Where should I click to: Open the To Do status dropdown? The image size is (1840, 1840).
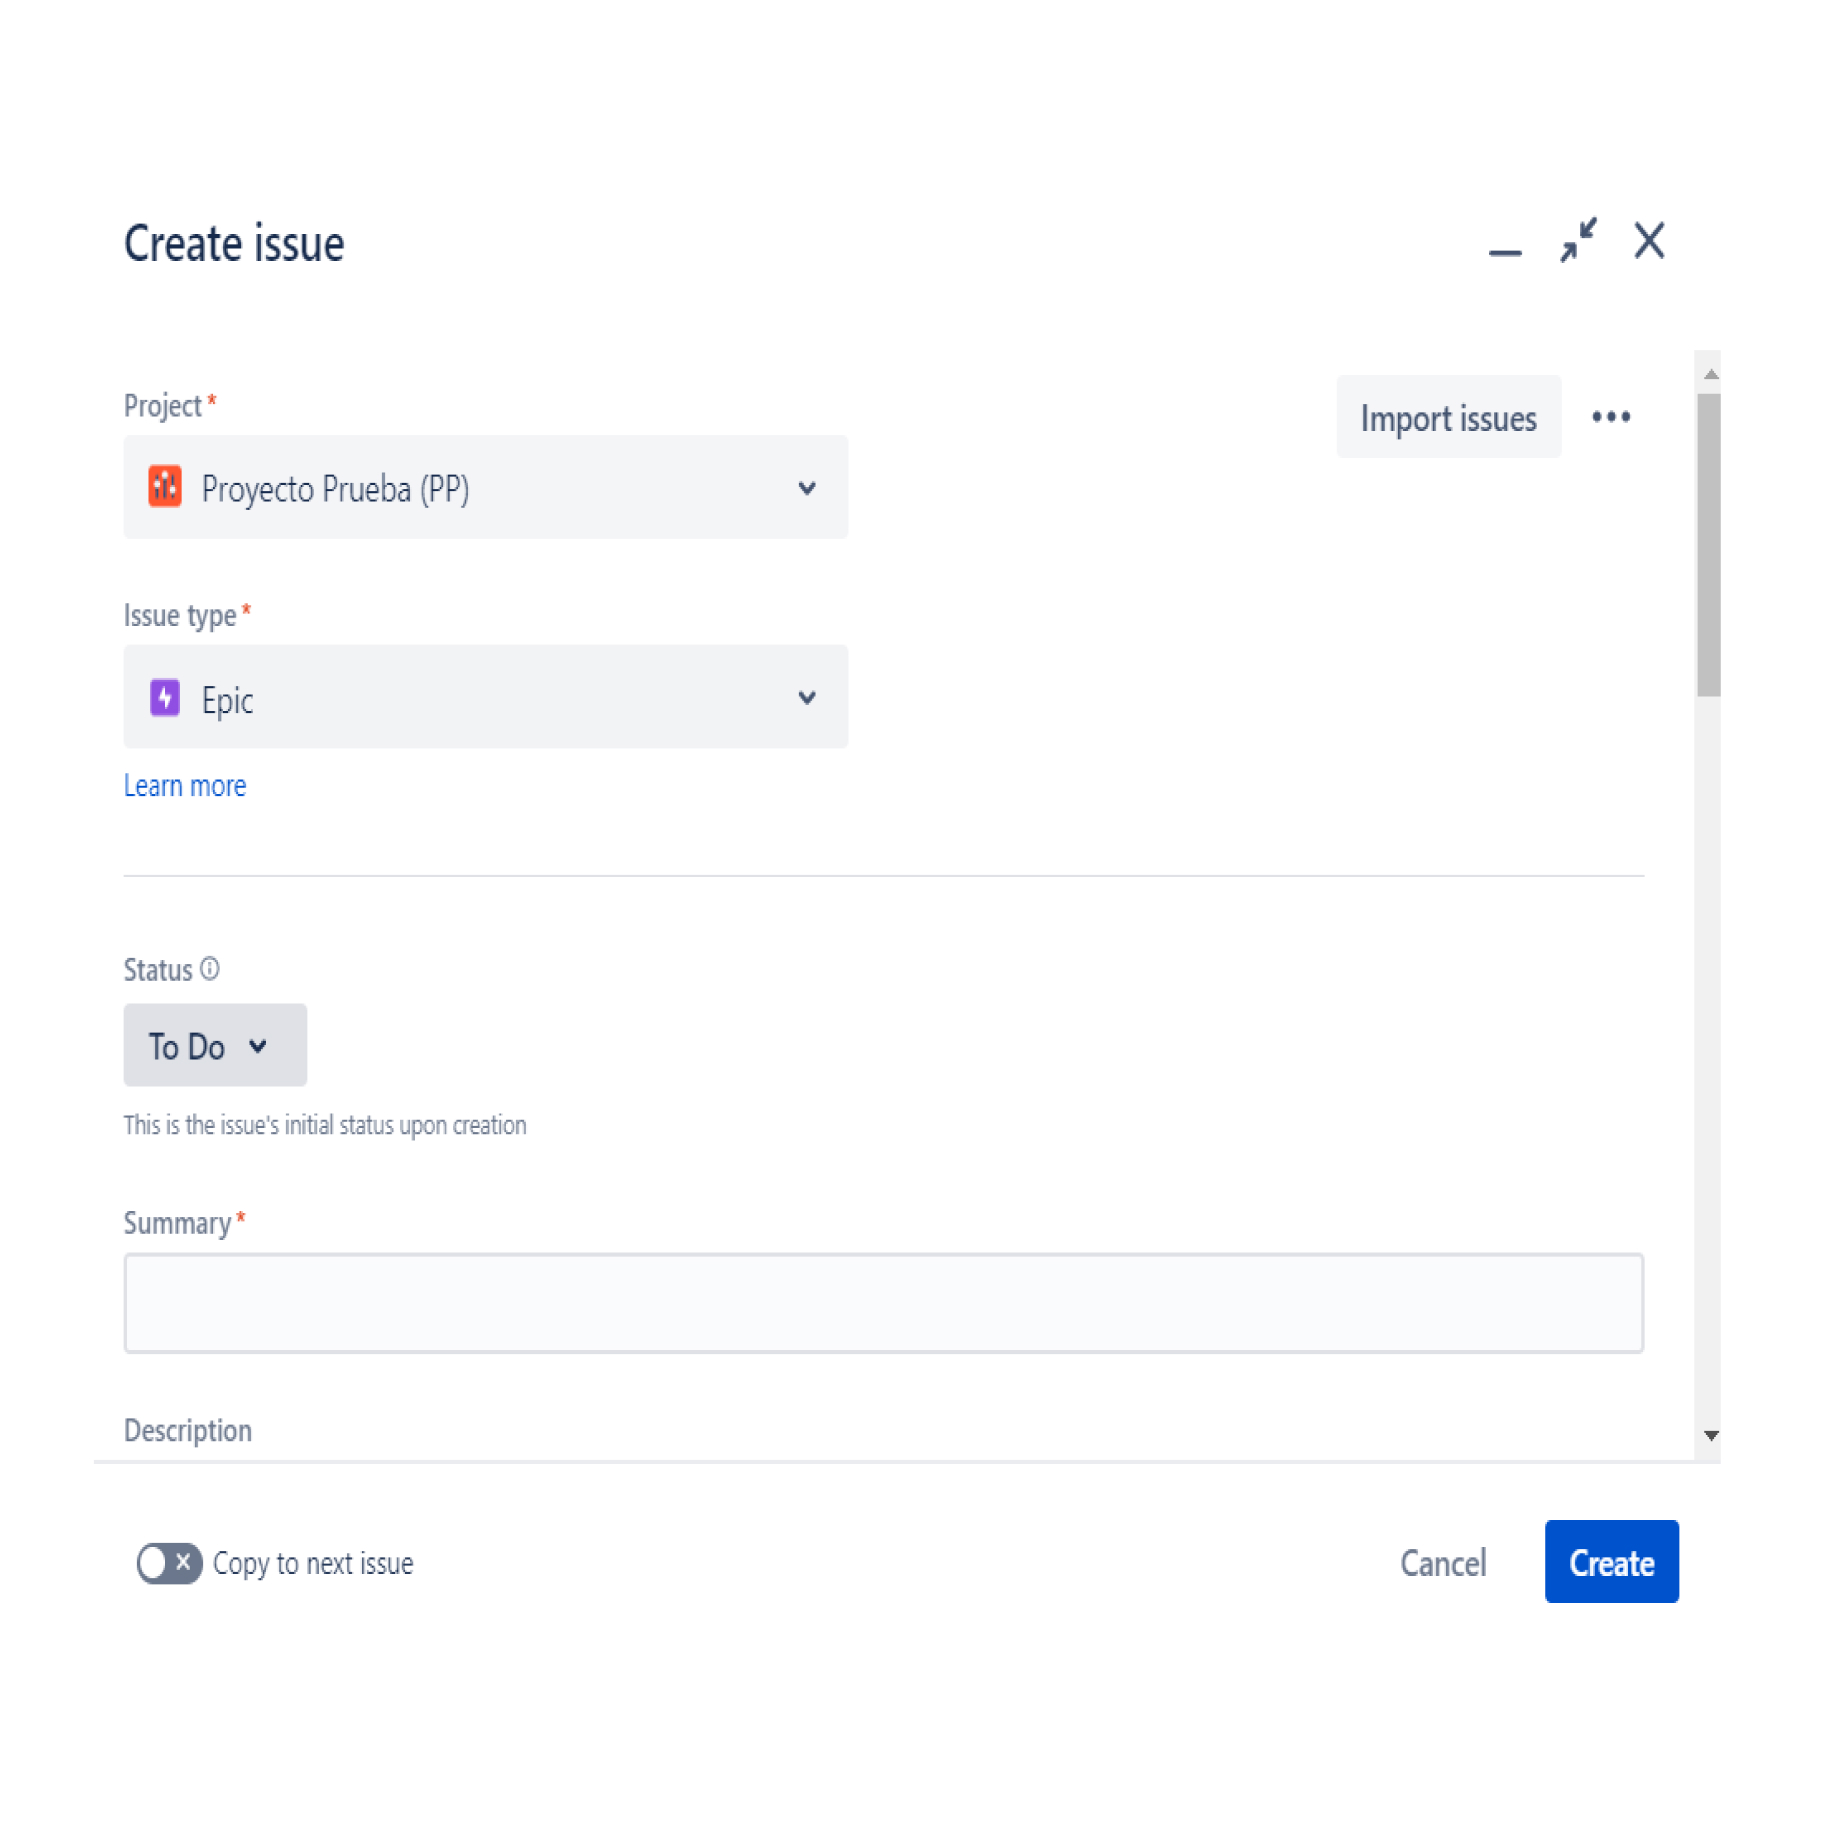[x=214, y=1045]
